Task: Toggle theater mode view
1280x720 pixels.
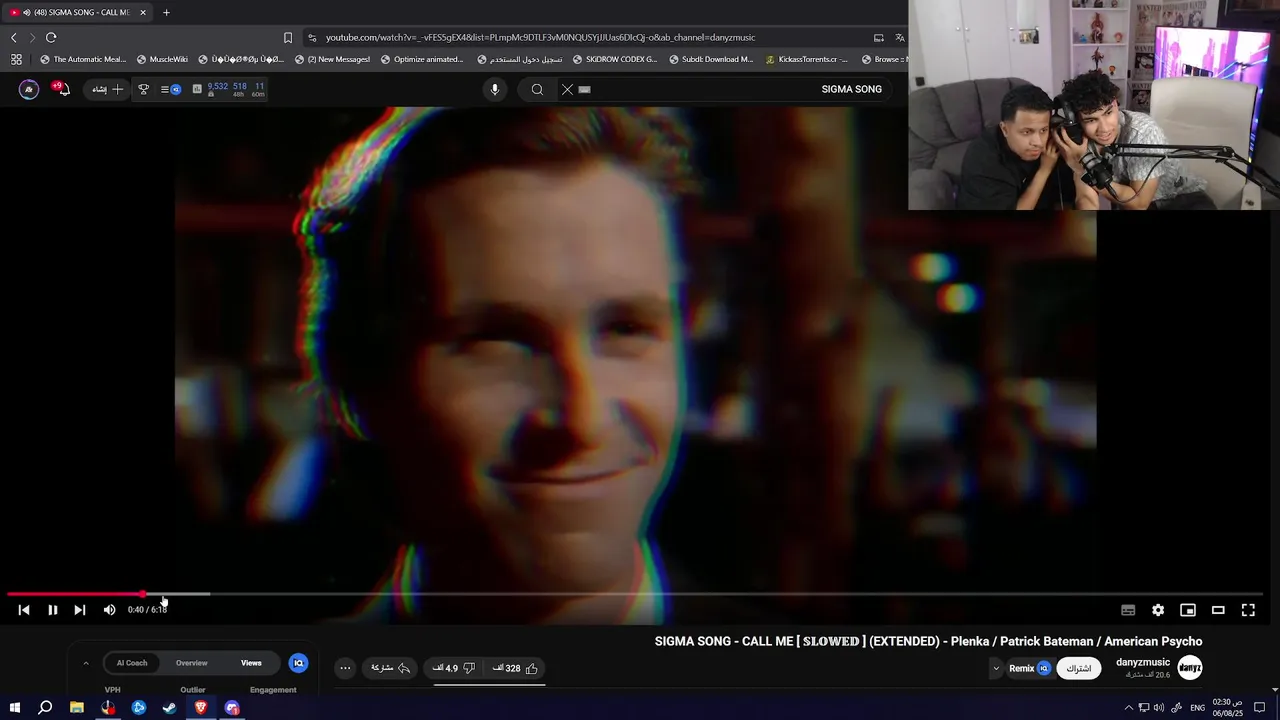Action: pyautogui.click(x=1218, y=610)
